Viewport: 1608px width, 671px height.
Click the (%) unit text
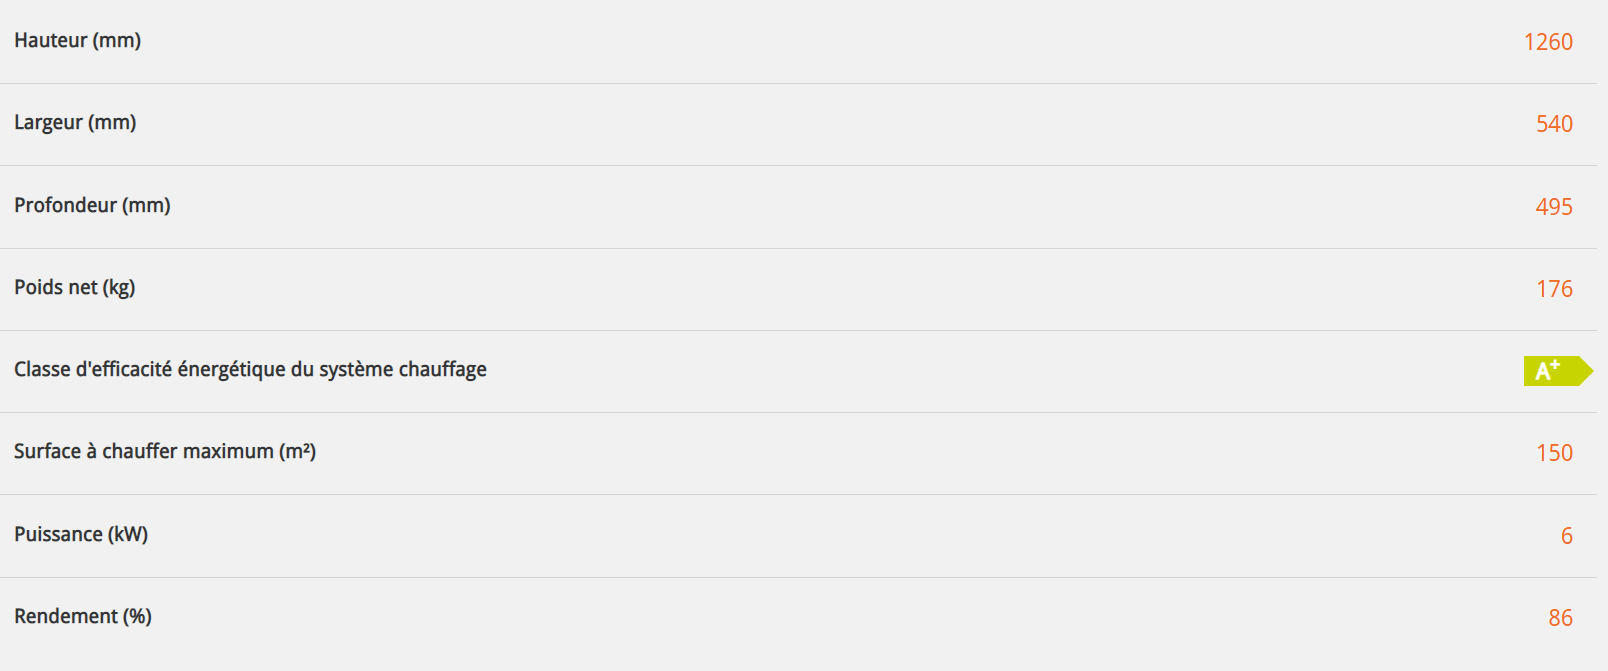coord(137,617)
